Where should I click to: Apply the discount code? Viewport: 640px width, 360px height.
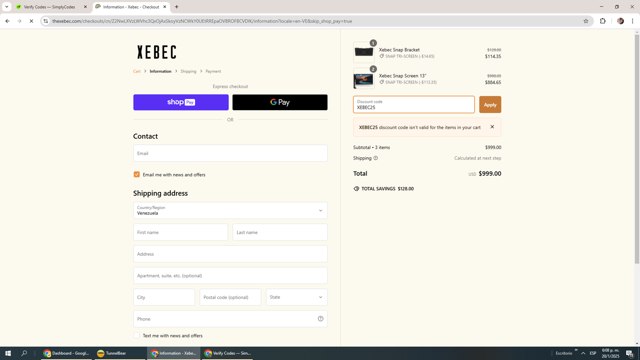490,104
